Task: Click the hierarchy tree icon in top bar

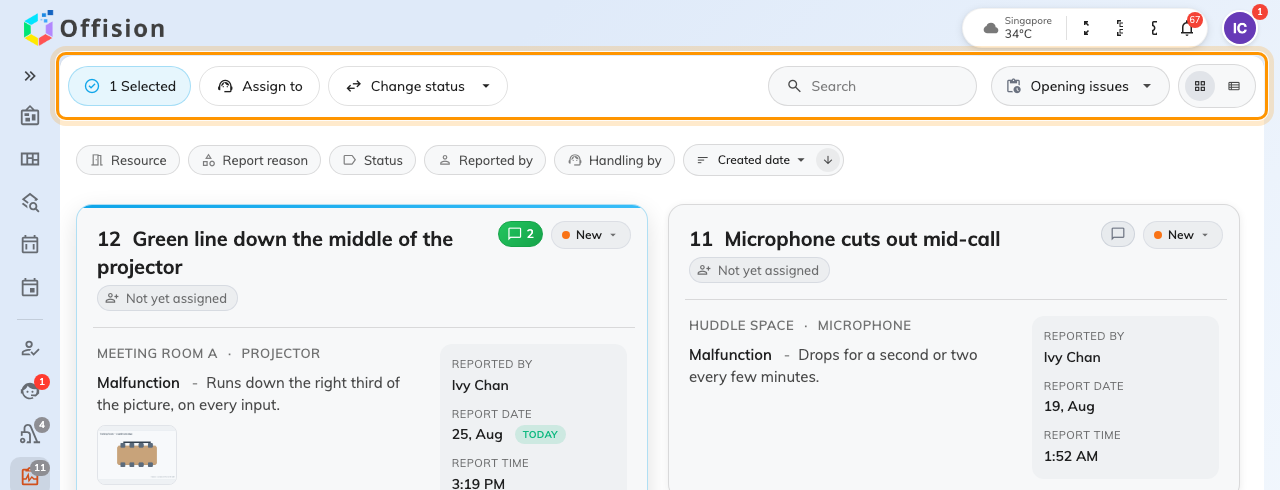Action: click(1120, 28)
